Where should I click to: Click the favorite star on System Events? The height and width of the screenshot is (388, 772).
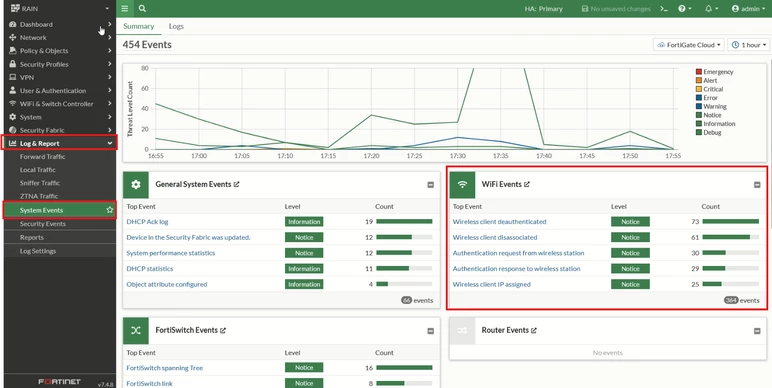click(110, 210)
